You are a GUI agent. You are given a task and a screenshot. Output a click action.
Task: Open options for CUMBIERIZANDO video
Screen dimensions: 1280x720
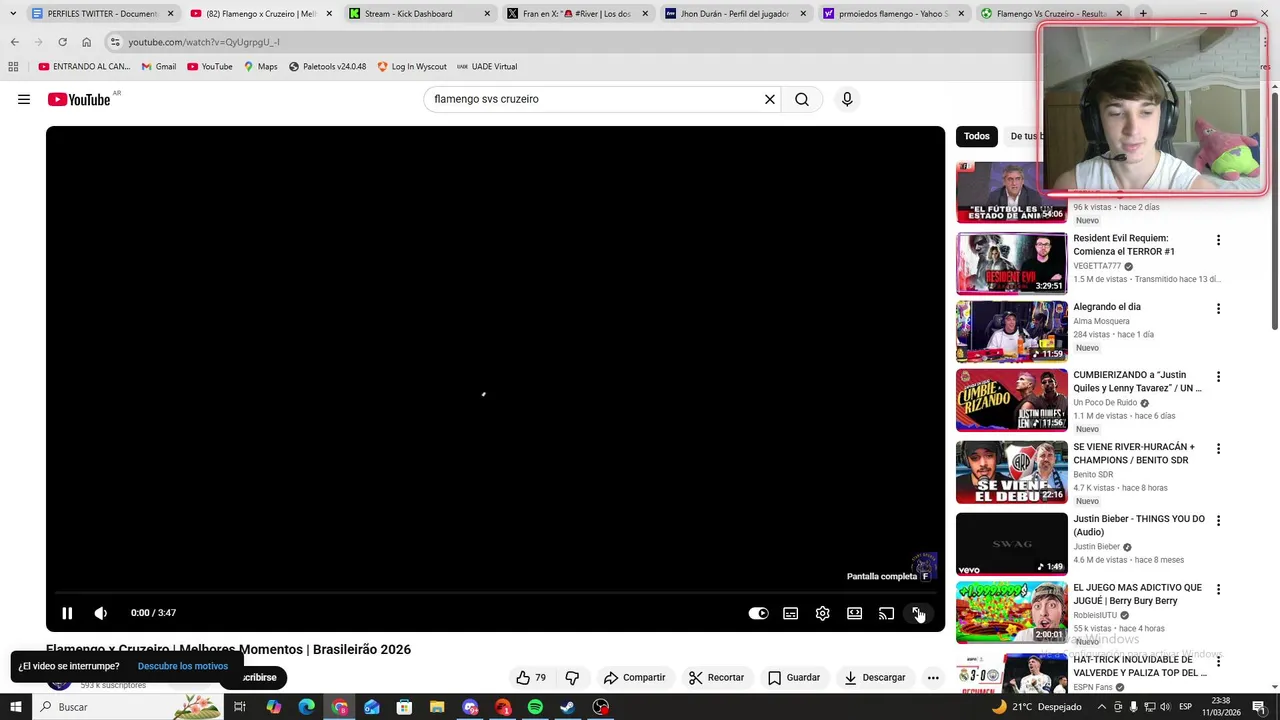click(1218, 377)
